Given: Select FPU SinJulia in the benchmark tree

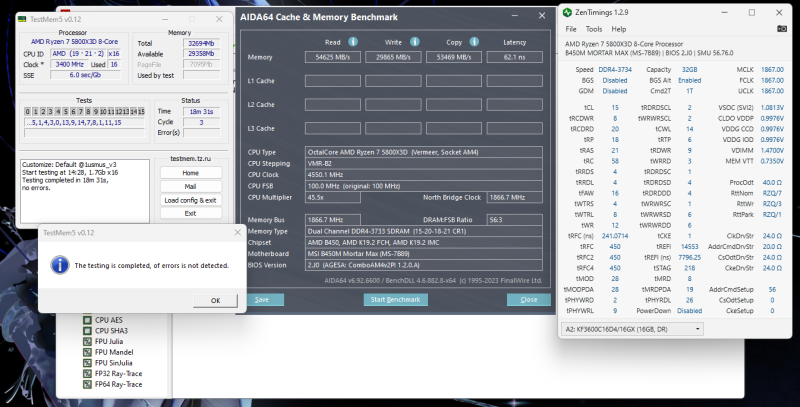Looking at the screenshot, I should tap(113, 363).
